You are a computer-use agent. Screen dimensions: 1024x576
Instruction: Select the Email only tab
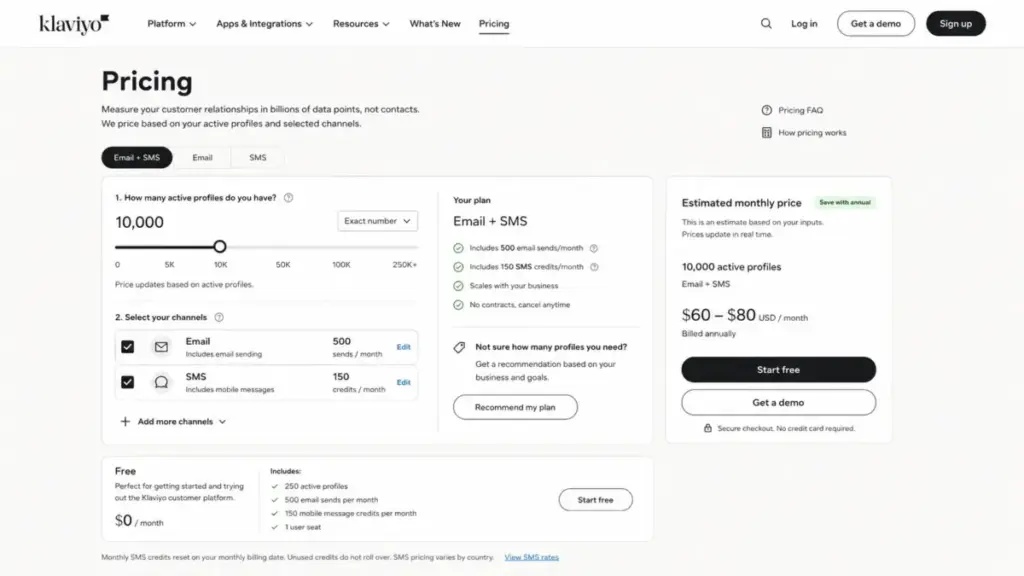(202, 157)
